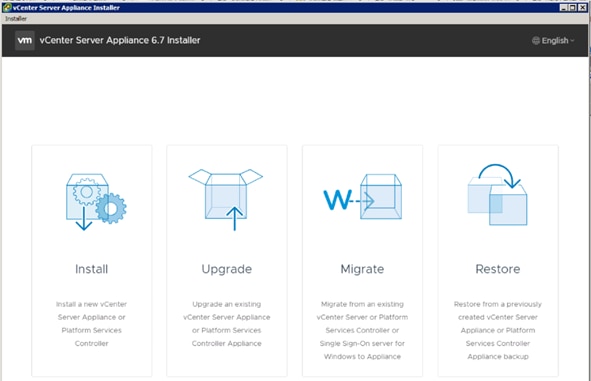Select the Migrate heading
Image resolution: width=591 pixels, height=381 pixels.
pos(362,269)
